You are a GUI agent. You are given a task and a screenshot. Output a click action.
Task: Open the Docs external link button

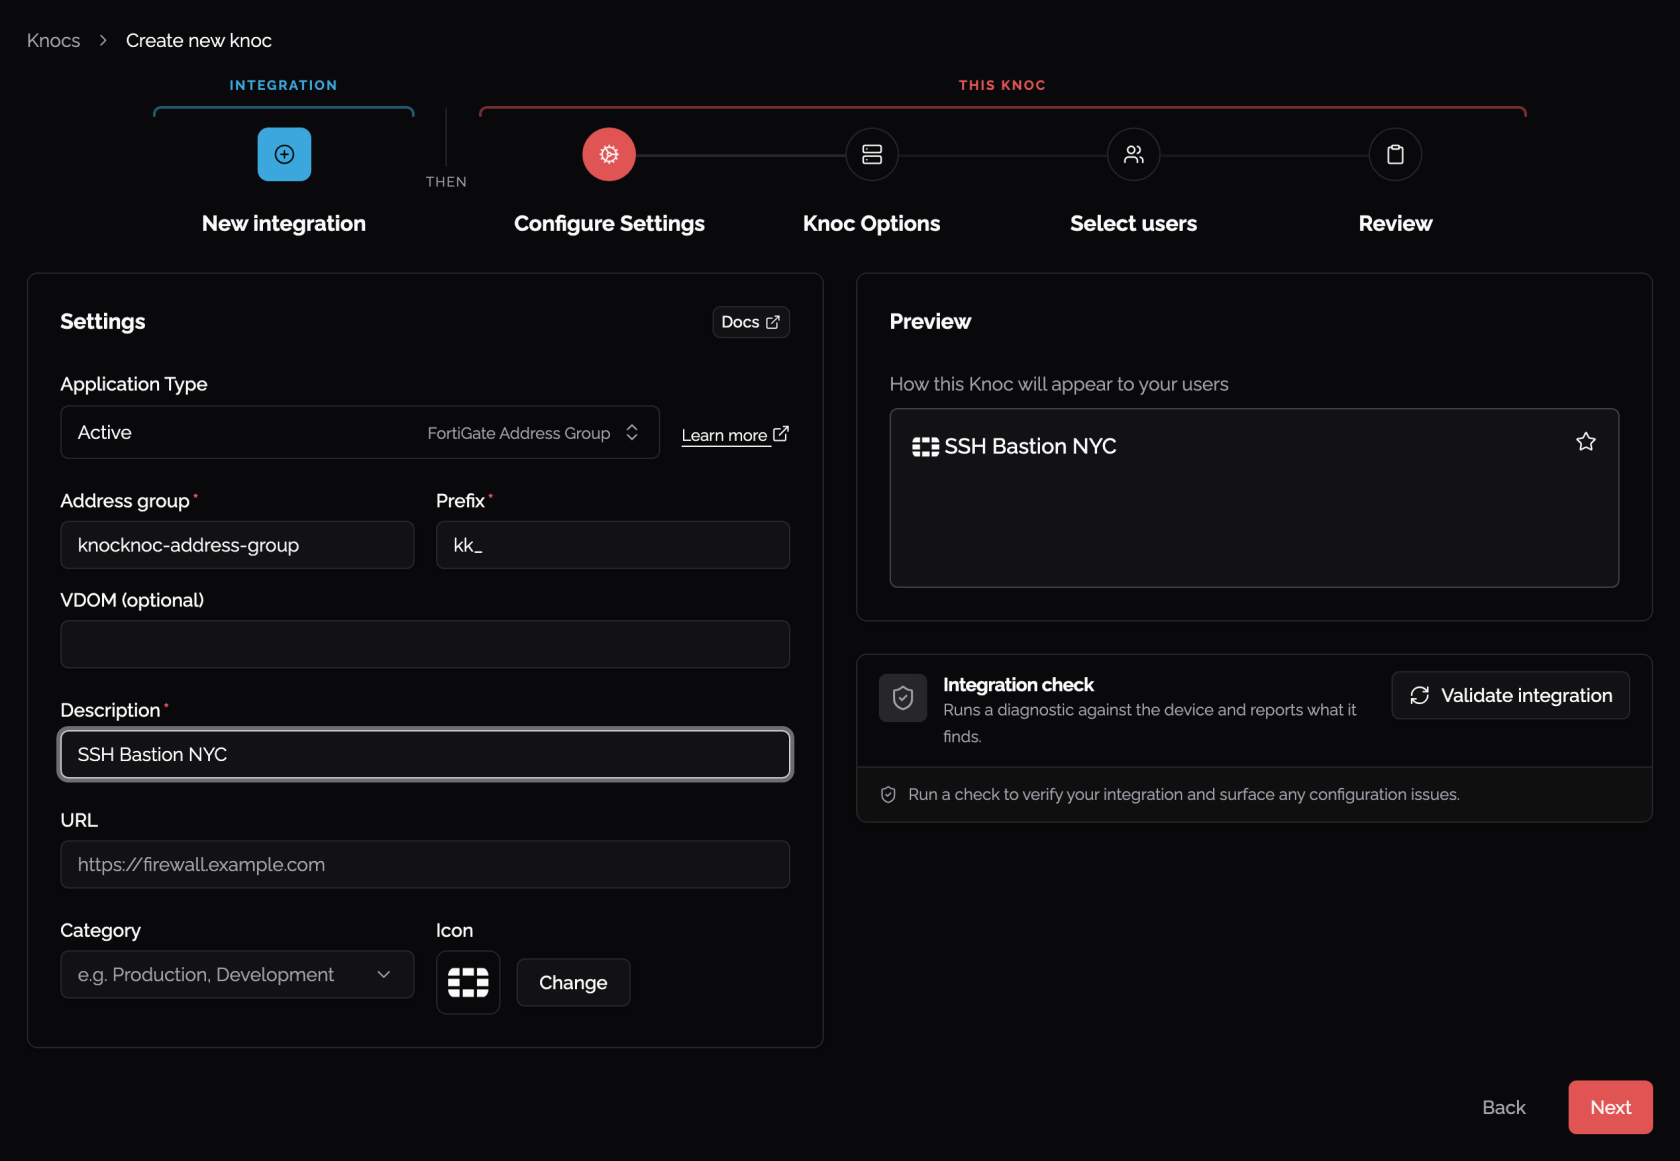[751, 322]
